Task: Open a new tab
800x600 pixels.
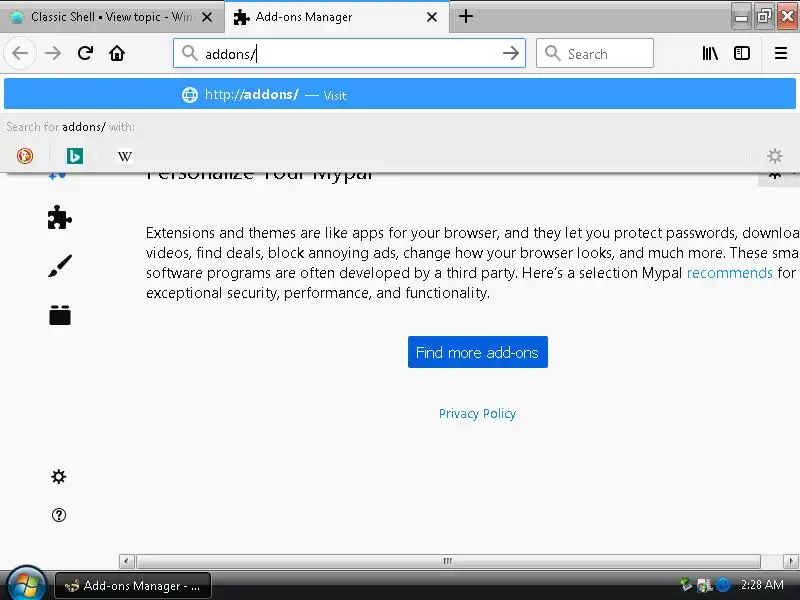Action: tap(465, 16)
